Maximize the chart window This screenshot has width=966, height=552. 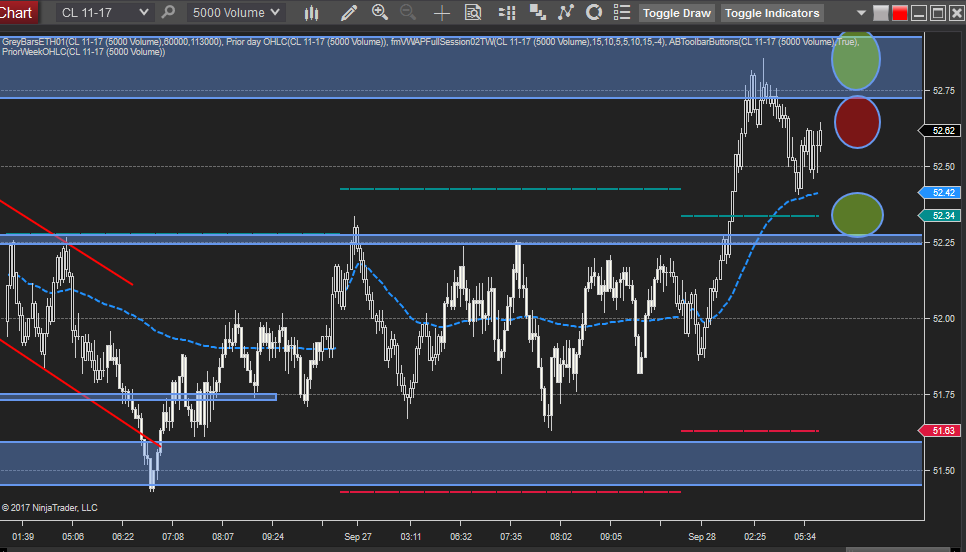click(938, 13)
